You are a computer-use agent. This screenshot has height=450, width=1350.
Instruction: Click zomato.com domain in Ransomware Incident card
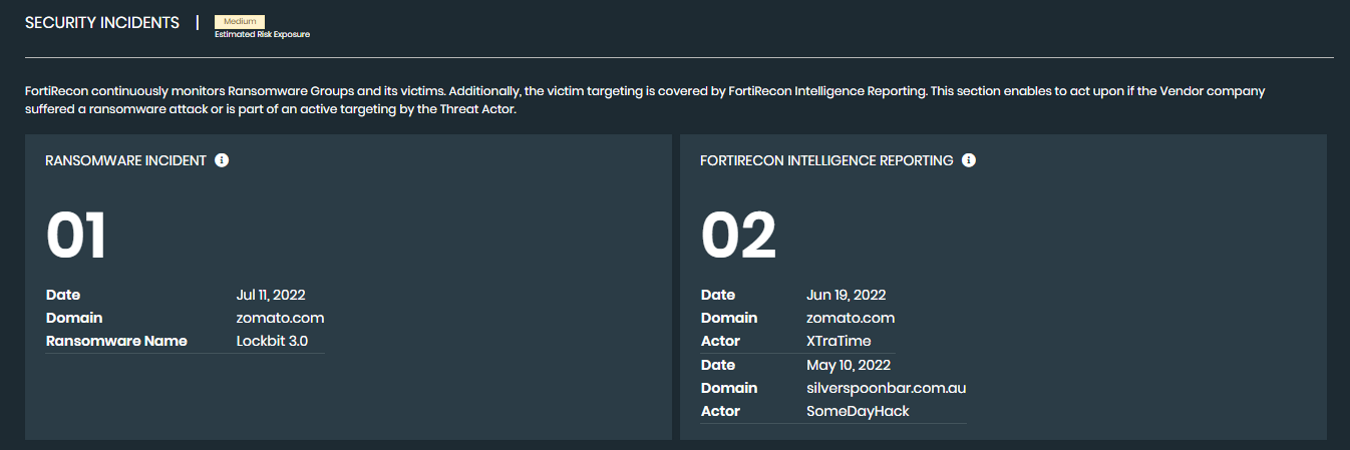280,318
